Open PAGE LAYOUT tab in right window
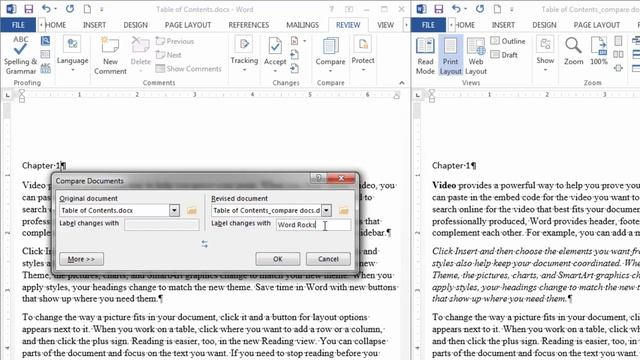 (x=597, y=25)
